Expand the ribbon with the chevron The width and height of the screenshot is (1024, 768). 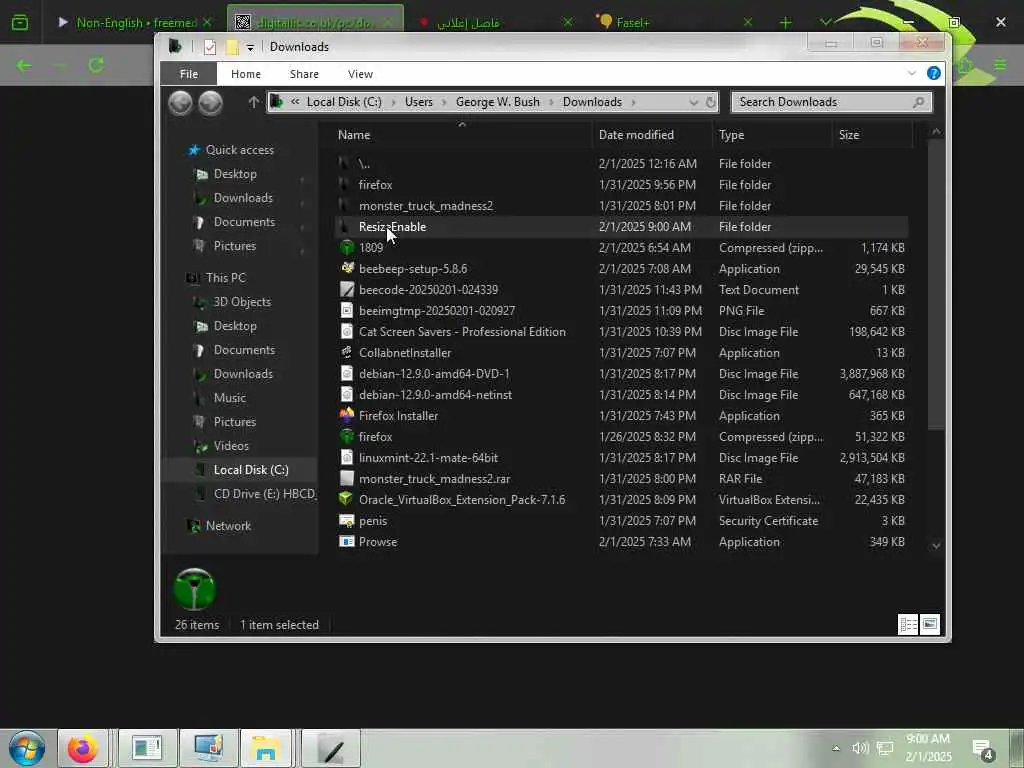(x=912, y=73)
